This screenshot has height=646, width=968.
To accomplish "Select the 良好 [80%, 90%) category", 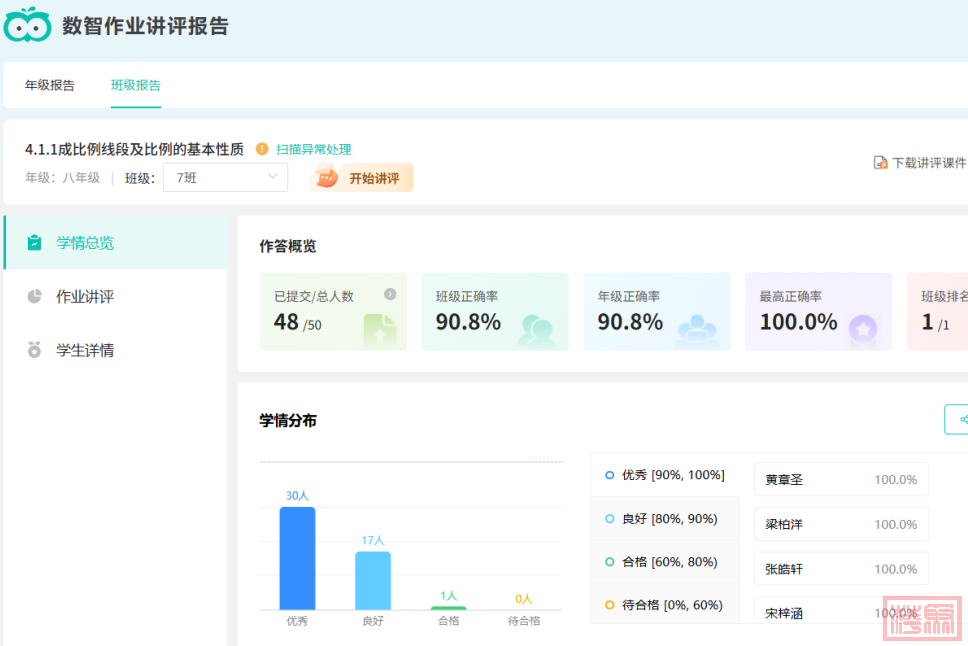I will click(x=665, y=519).
